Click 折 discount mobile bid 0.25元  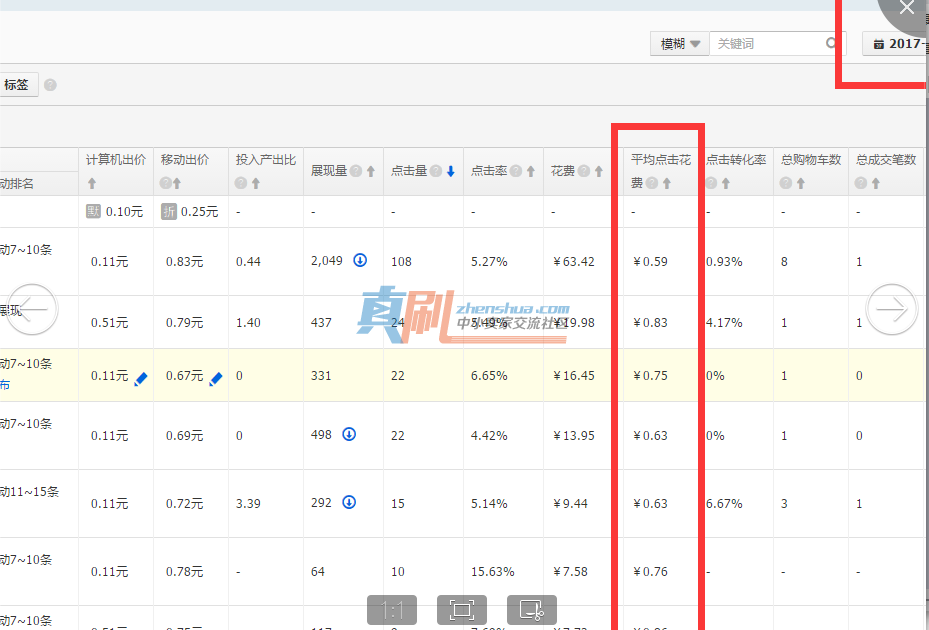click(x=190, y=212)
